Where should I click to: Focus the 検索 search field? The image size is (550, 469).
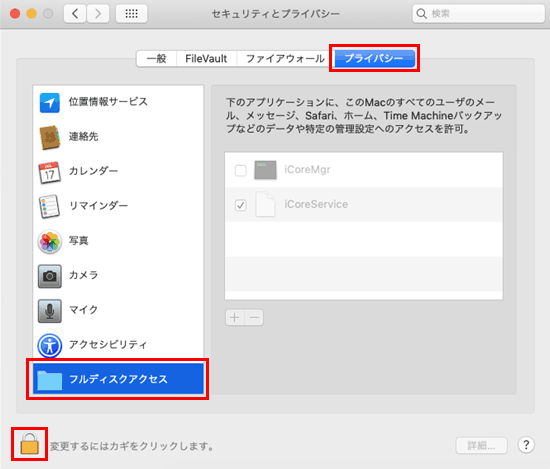(478, 14)
